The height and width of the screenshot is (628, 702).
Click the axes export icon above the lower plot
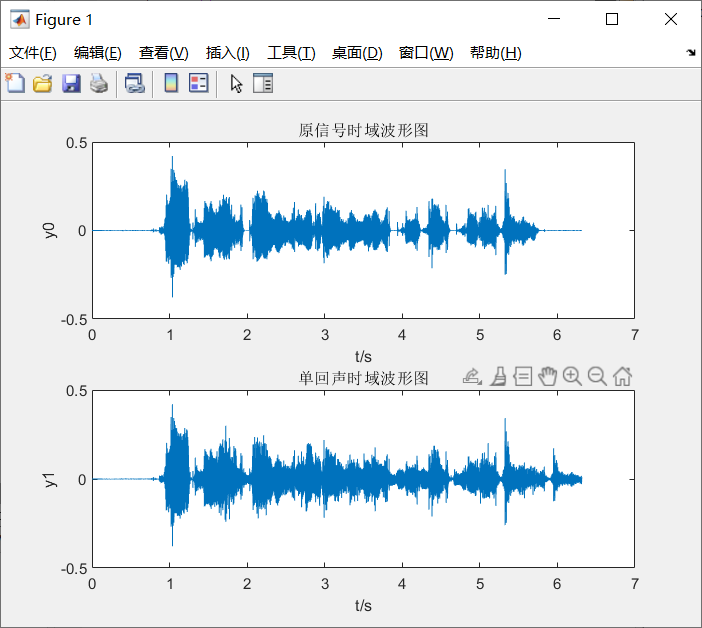pos(472,376)
